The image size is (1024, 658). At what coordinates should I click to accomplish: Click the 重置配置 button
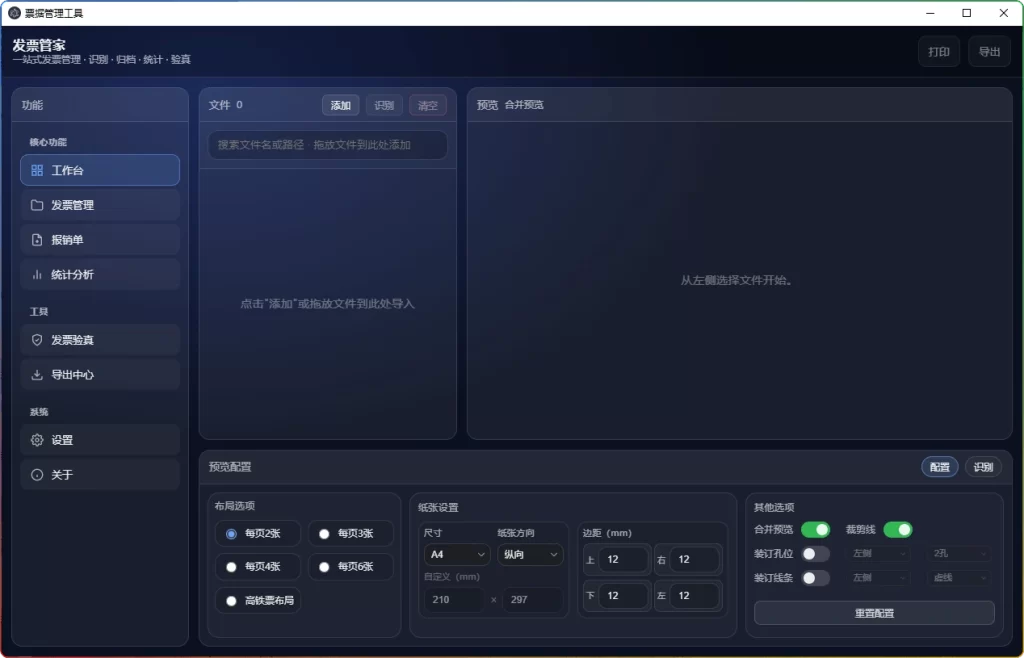pos(873,612)
